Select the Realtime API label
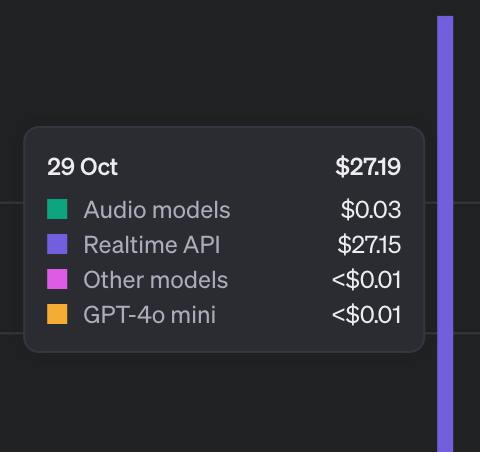Image resolution: width=480 pixels, height=452 pixels. [x=152, y=245]
